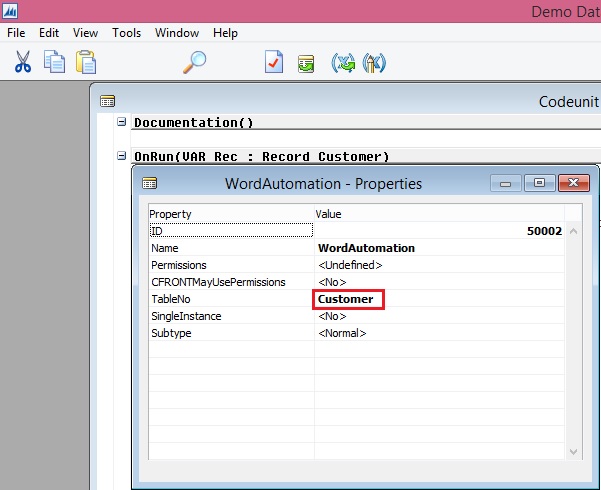Open the File menu
Screen dimensions: 601x490
(x=16, y=33)
